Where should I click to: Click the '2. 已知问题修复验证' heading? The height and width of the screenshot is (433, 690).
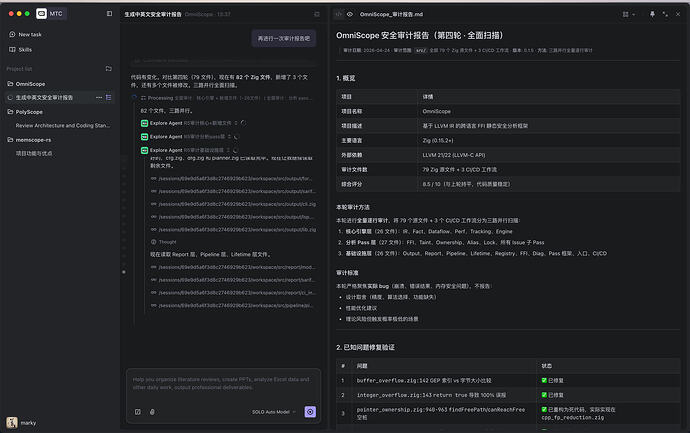tap(365, 348)
